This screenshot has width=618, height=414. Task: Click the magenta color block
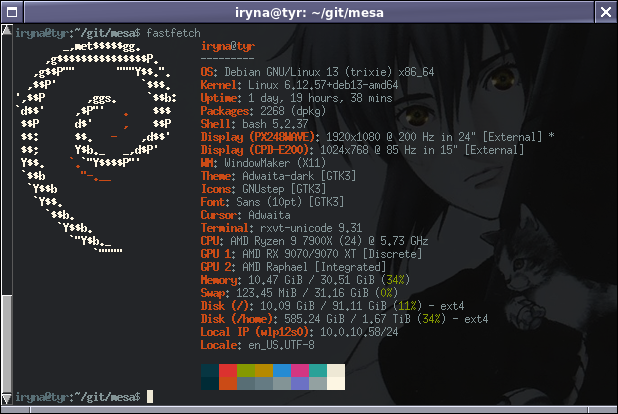(300, 371)
